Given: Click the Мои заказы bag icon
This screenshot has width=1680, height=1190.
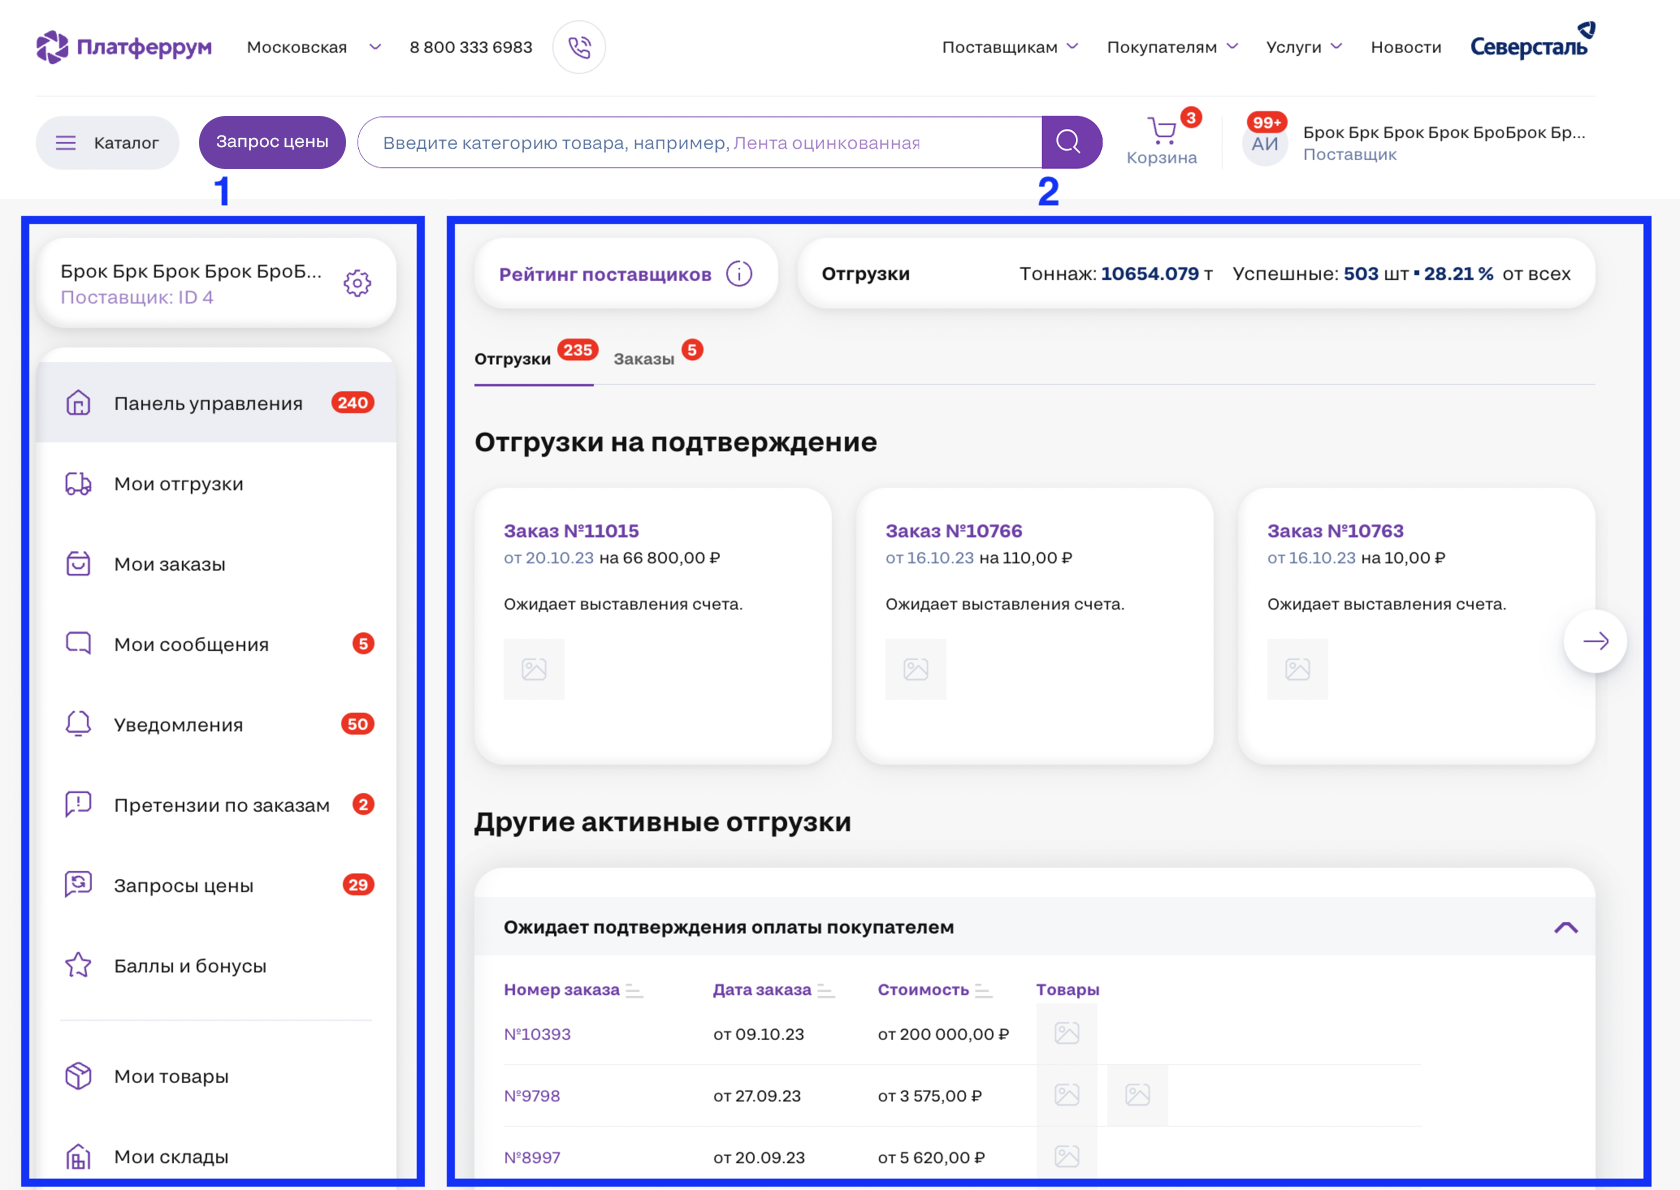Looking at the screenshot, I should coord(78,564).
